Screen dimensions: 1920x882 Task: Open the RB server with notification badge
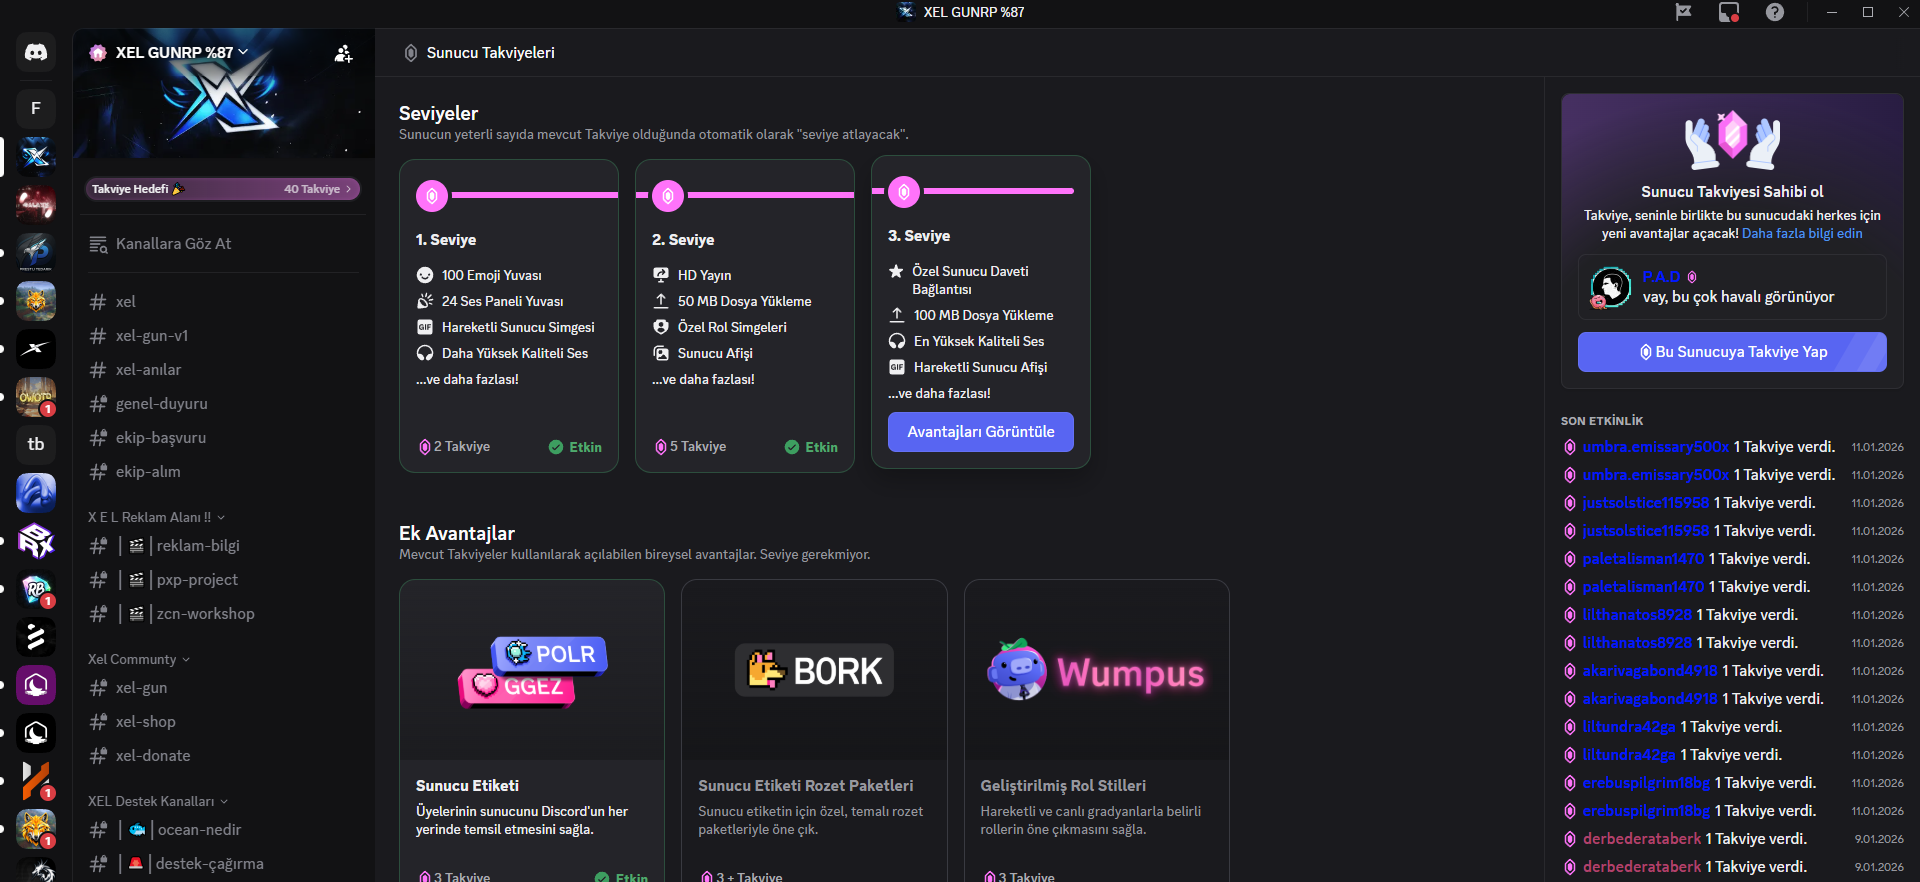pyautogui.click(x=36, y=589)
